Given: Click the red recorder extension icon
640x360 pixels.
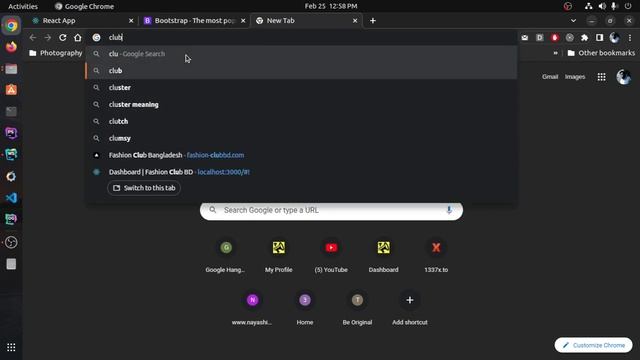Looking at the screenshot, I should (554, 38).
